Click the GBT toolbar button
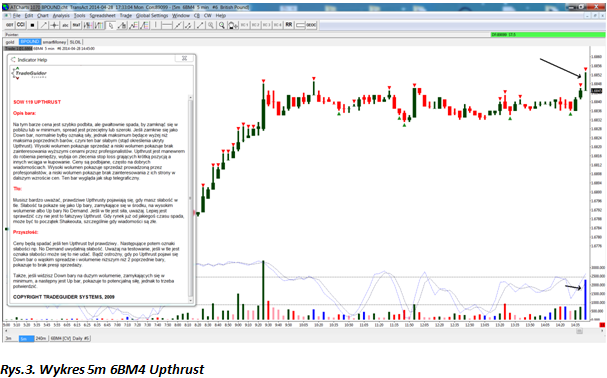Viewport: 607px width, 378px height. 10,25
